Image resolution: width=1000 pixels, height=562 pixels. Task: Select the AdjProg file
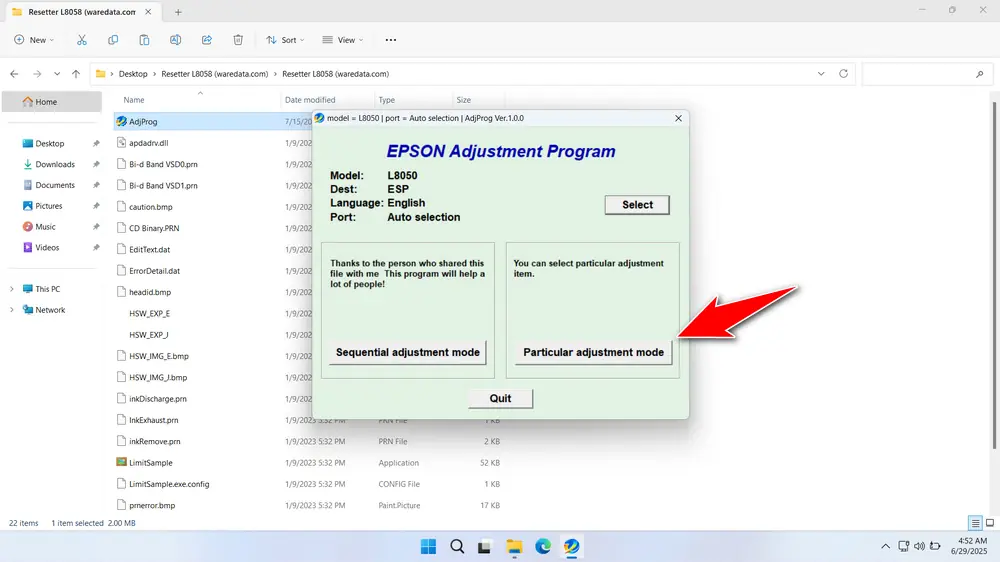click(143, 122)
